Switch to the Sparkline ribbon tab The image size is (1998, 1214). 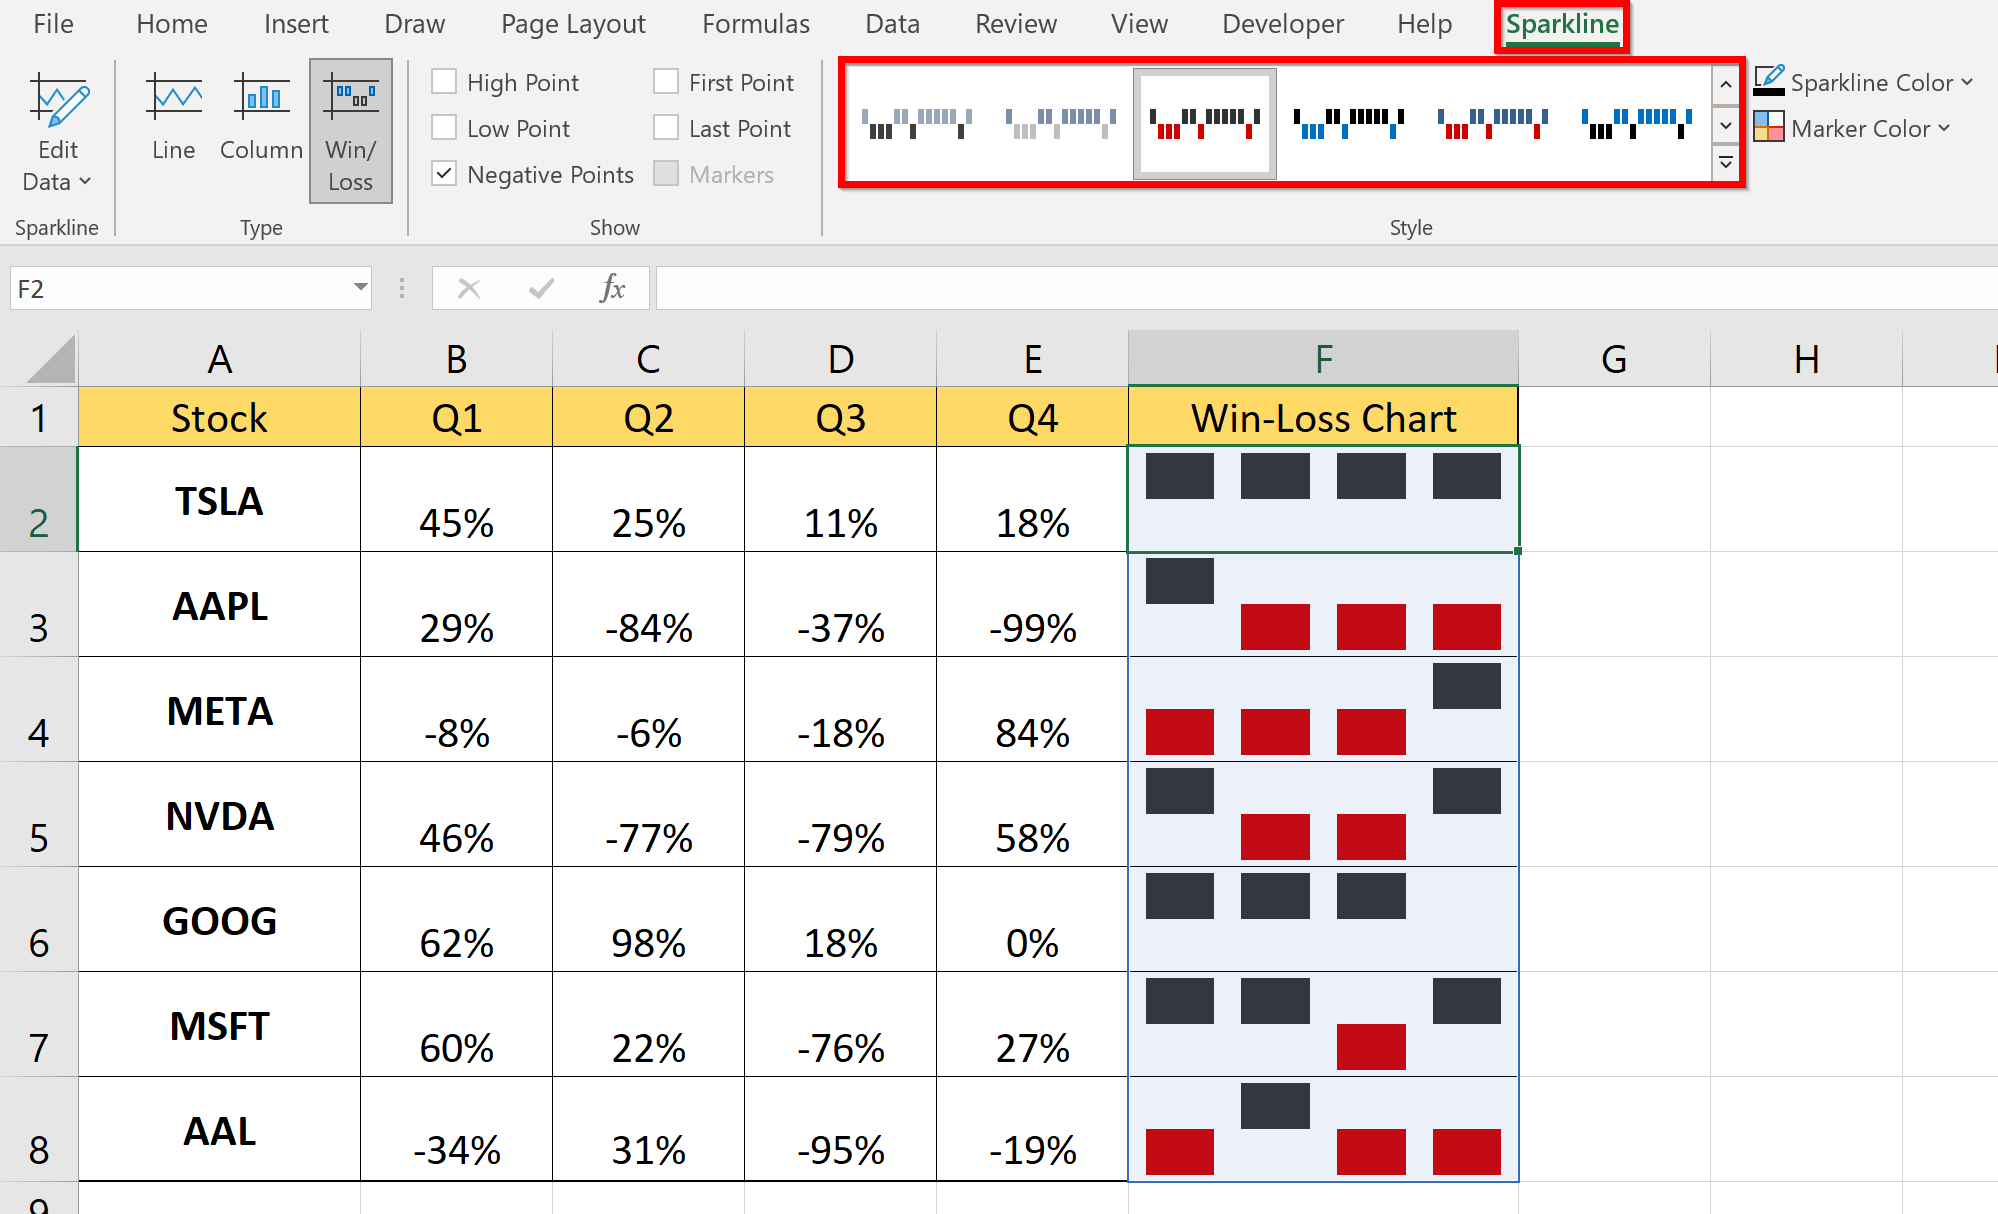tap(1561, 23)
